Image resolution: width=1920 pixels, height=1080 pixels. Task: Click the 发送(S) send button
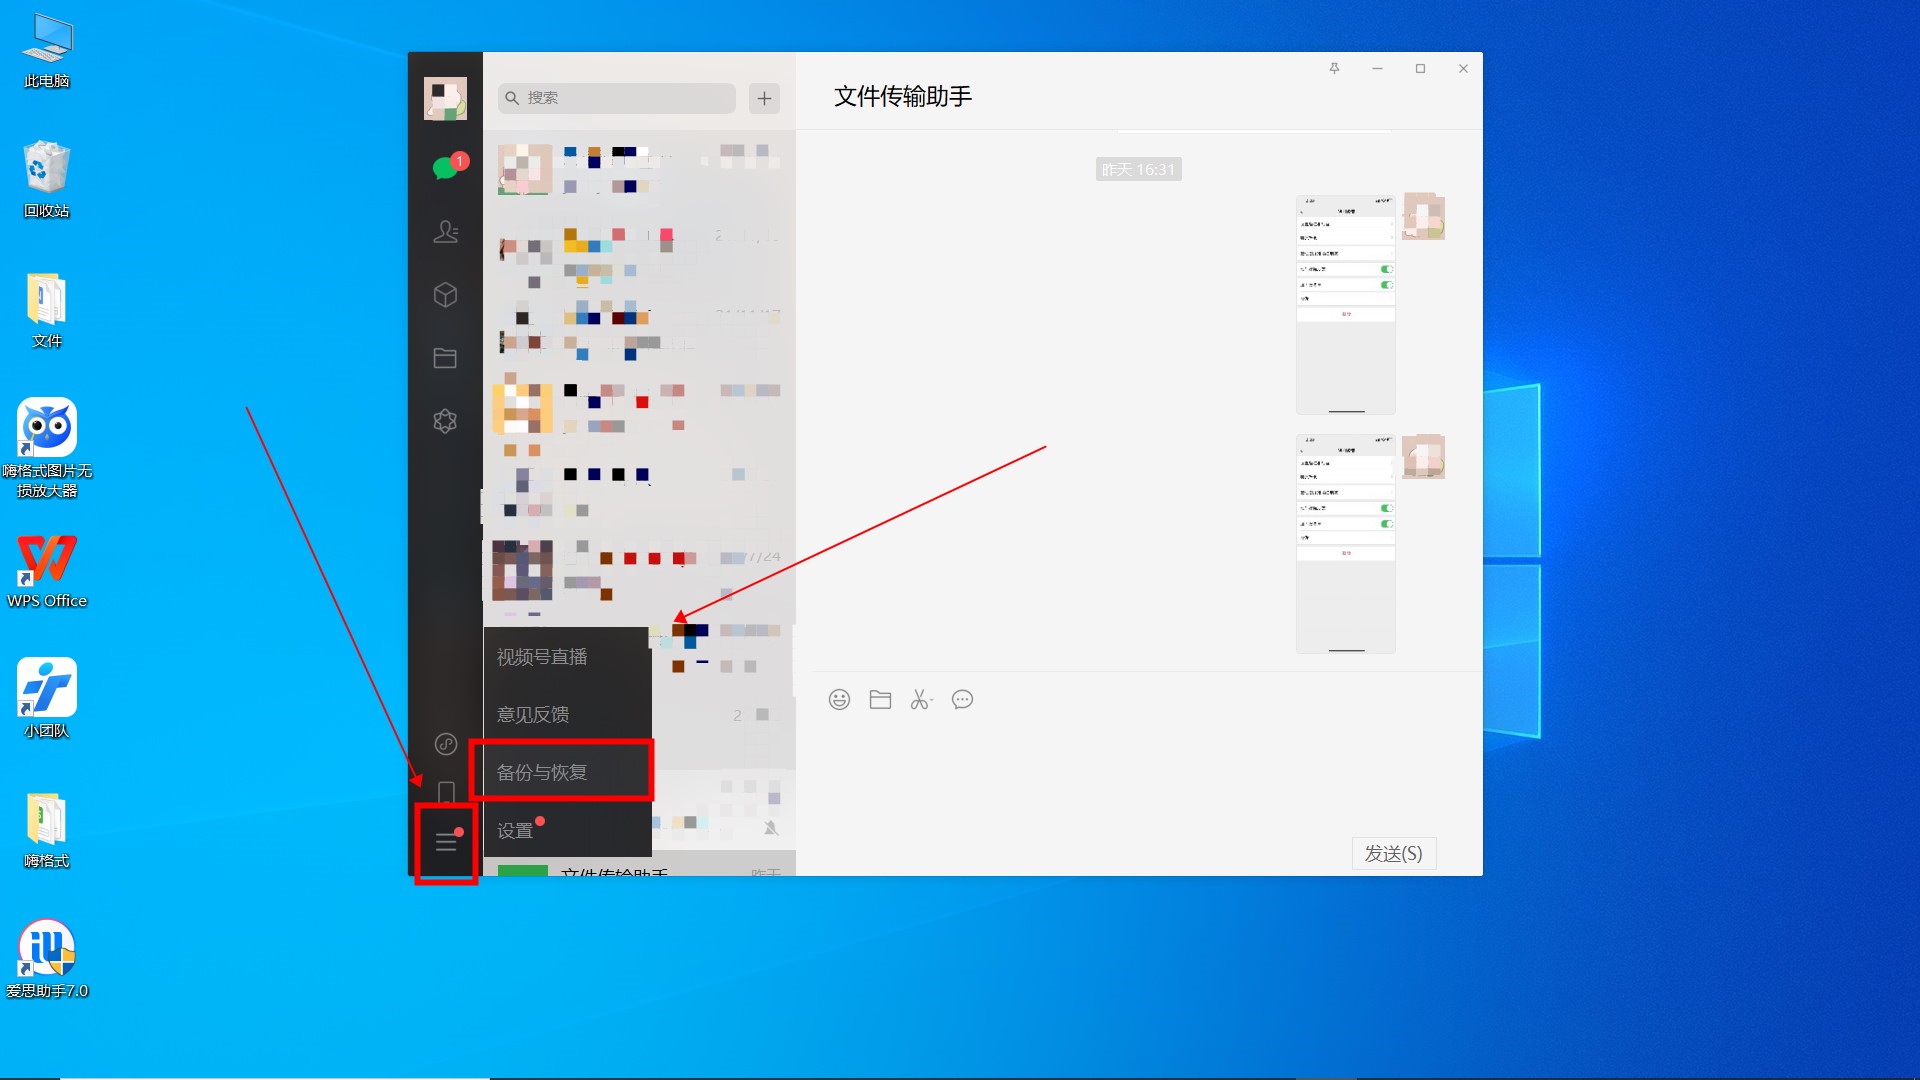1393,853
